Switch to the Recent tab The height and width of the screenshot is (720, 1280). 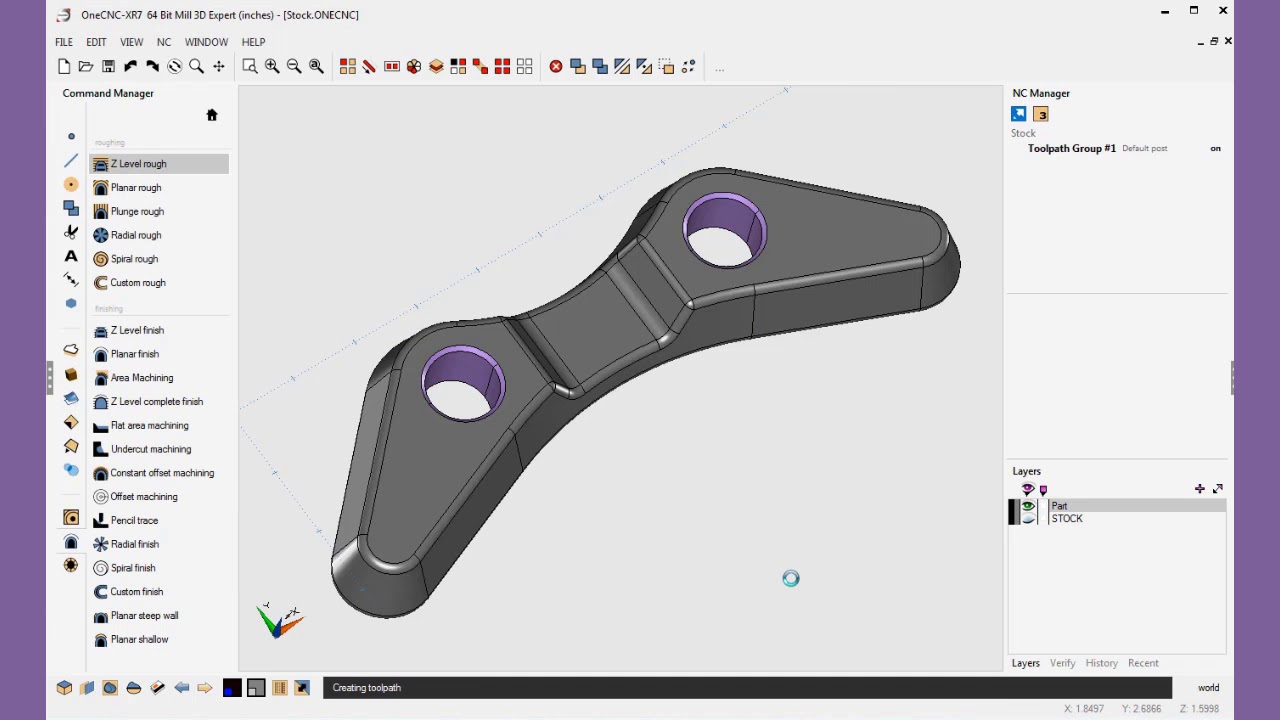coord(1143,663)
